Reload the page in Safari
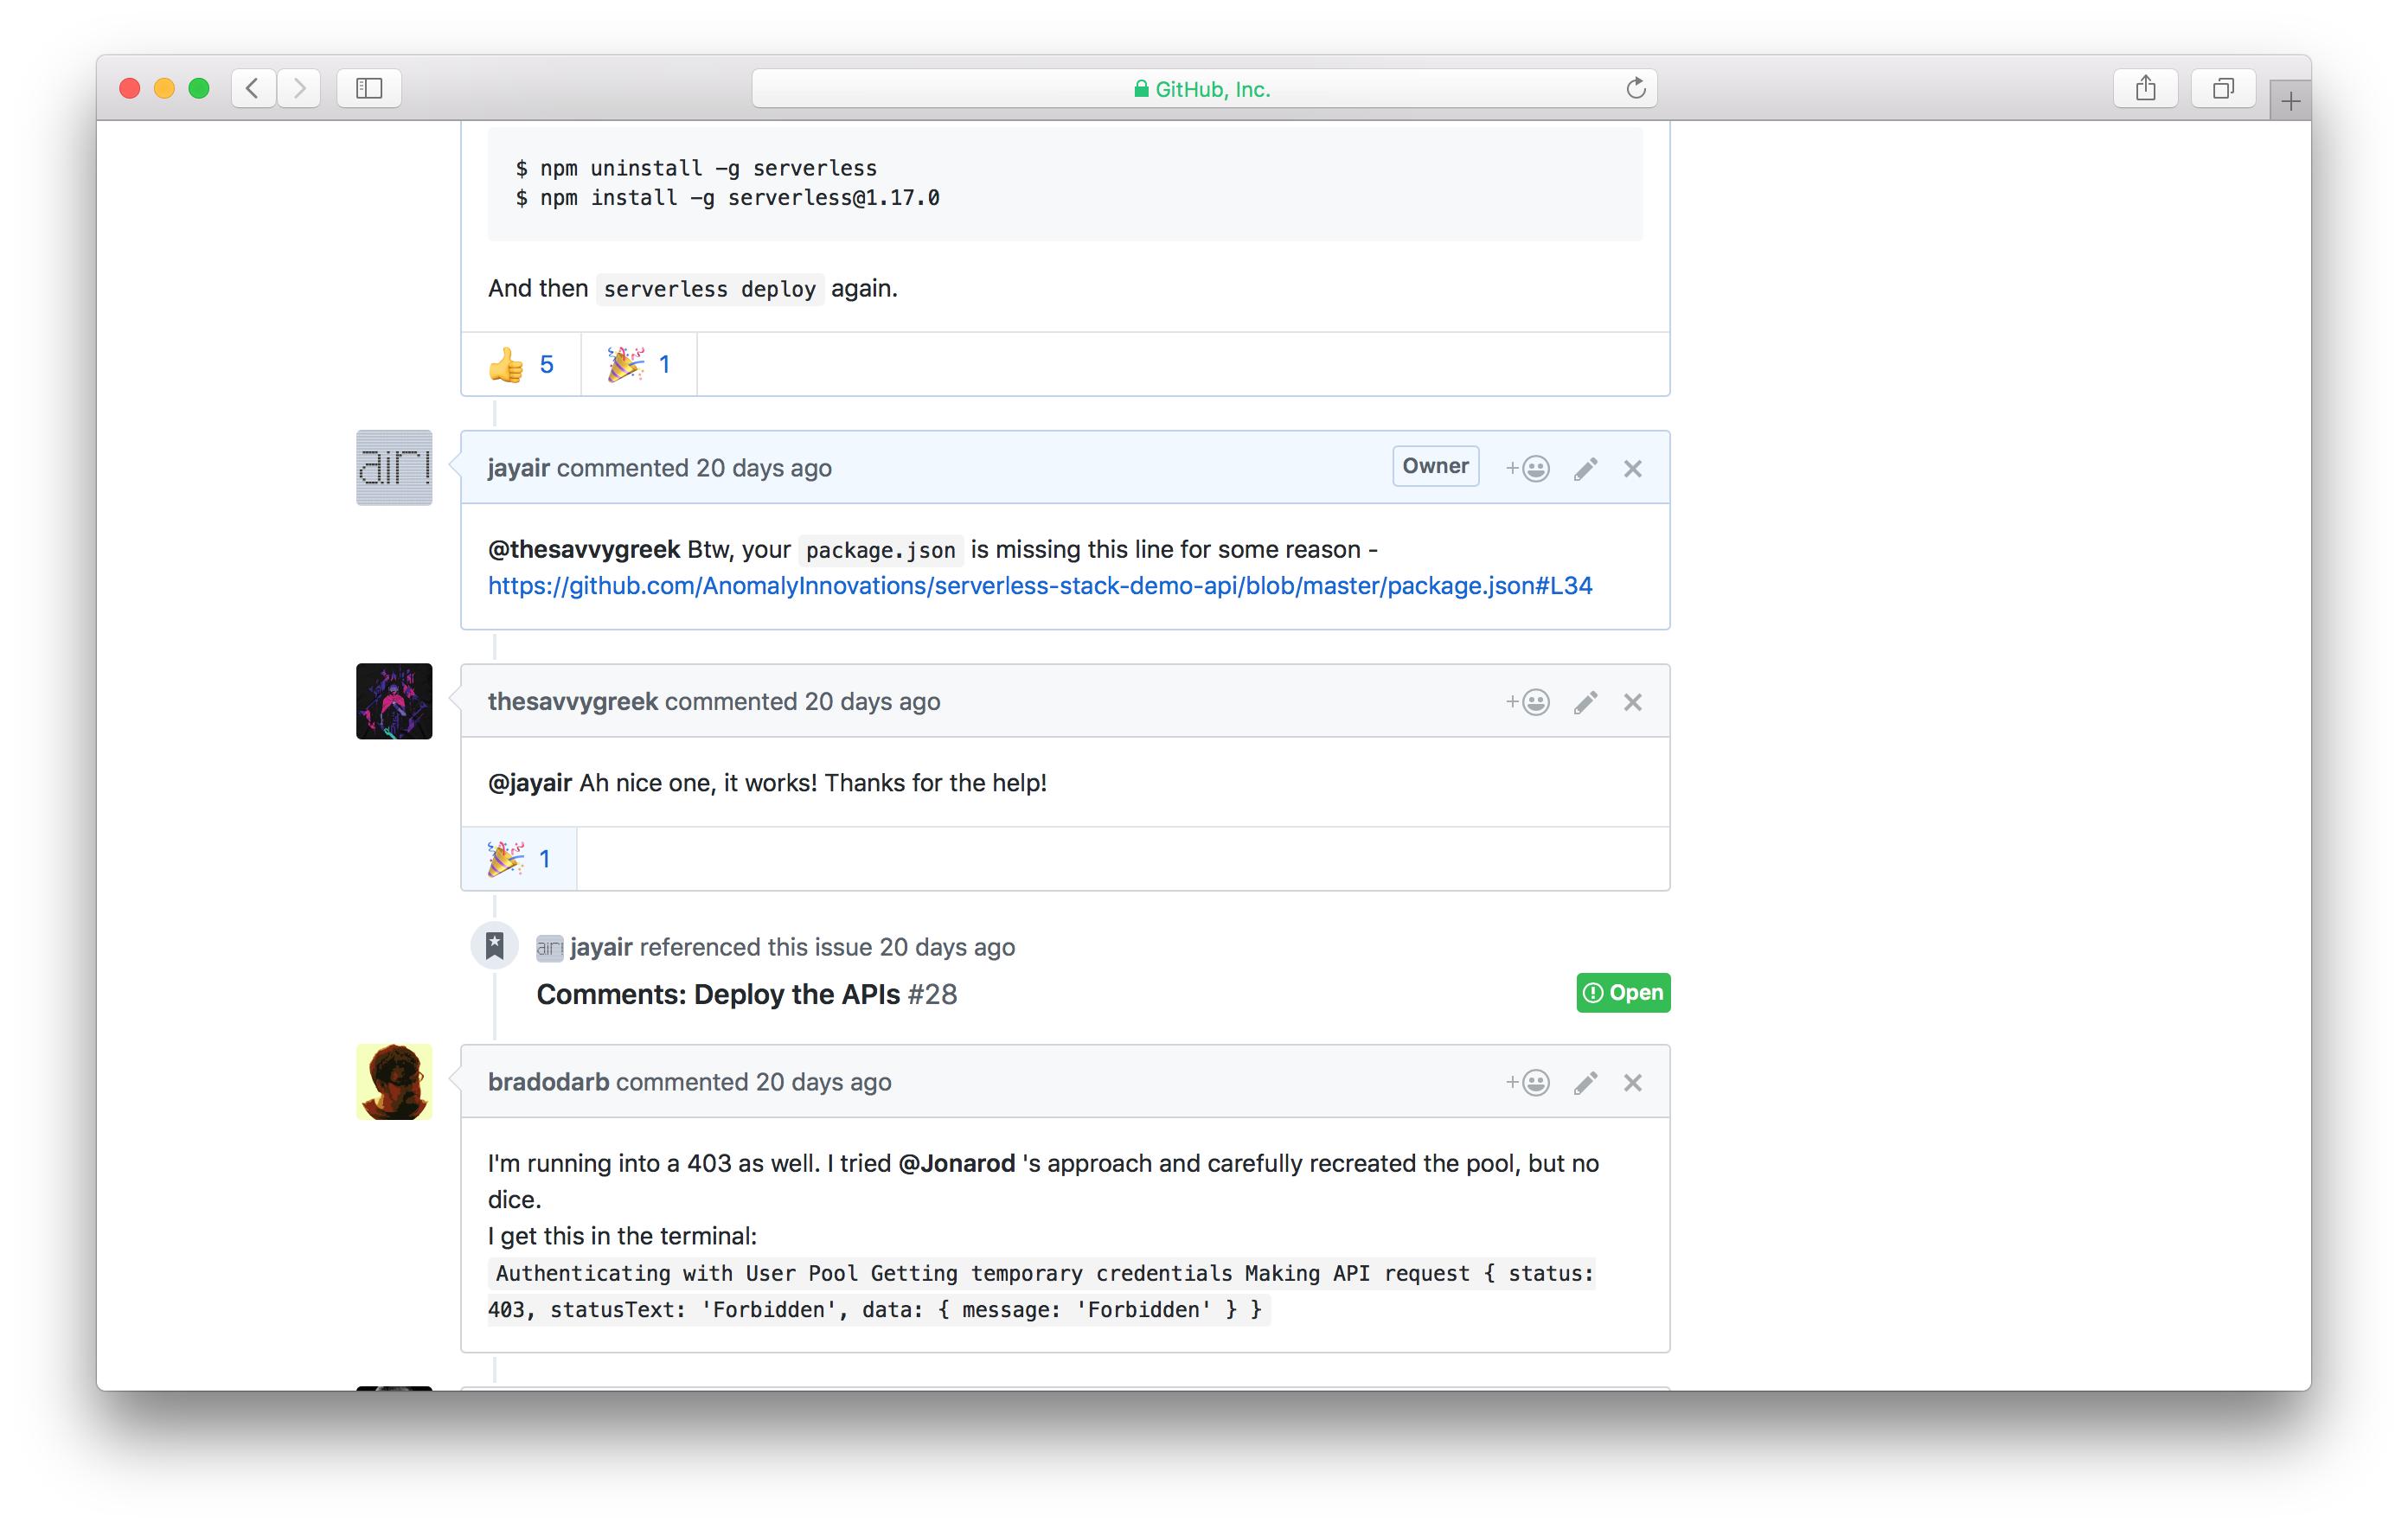Screen dimensions: 2408x1529 (x=1635, y=88)
